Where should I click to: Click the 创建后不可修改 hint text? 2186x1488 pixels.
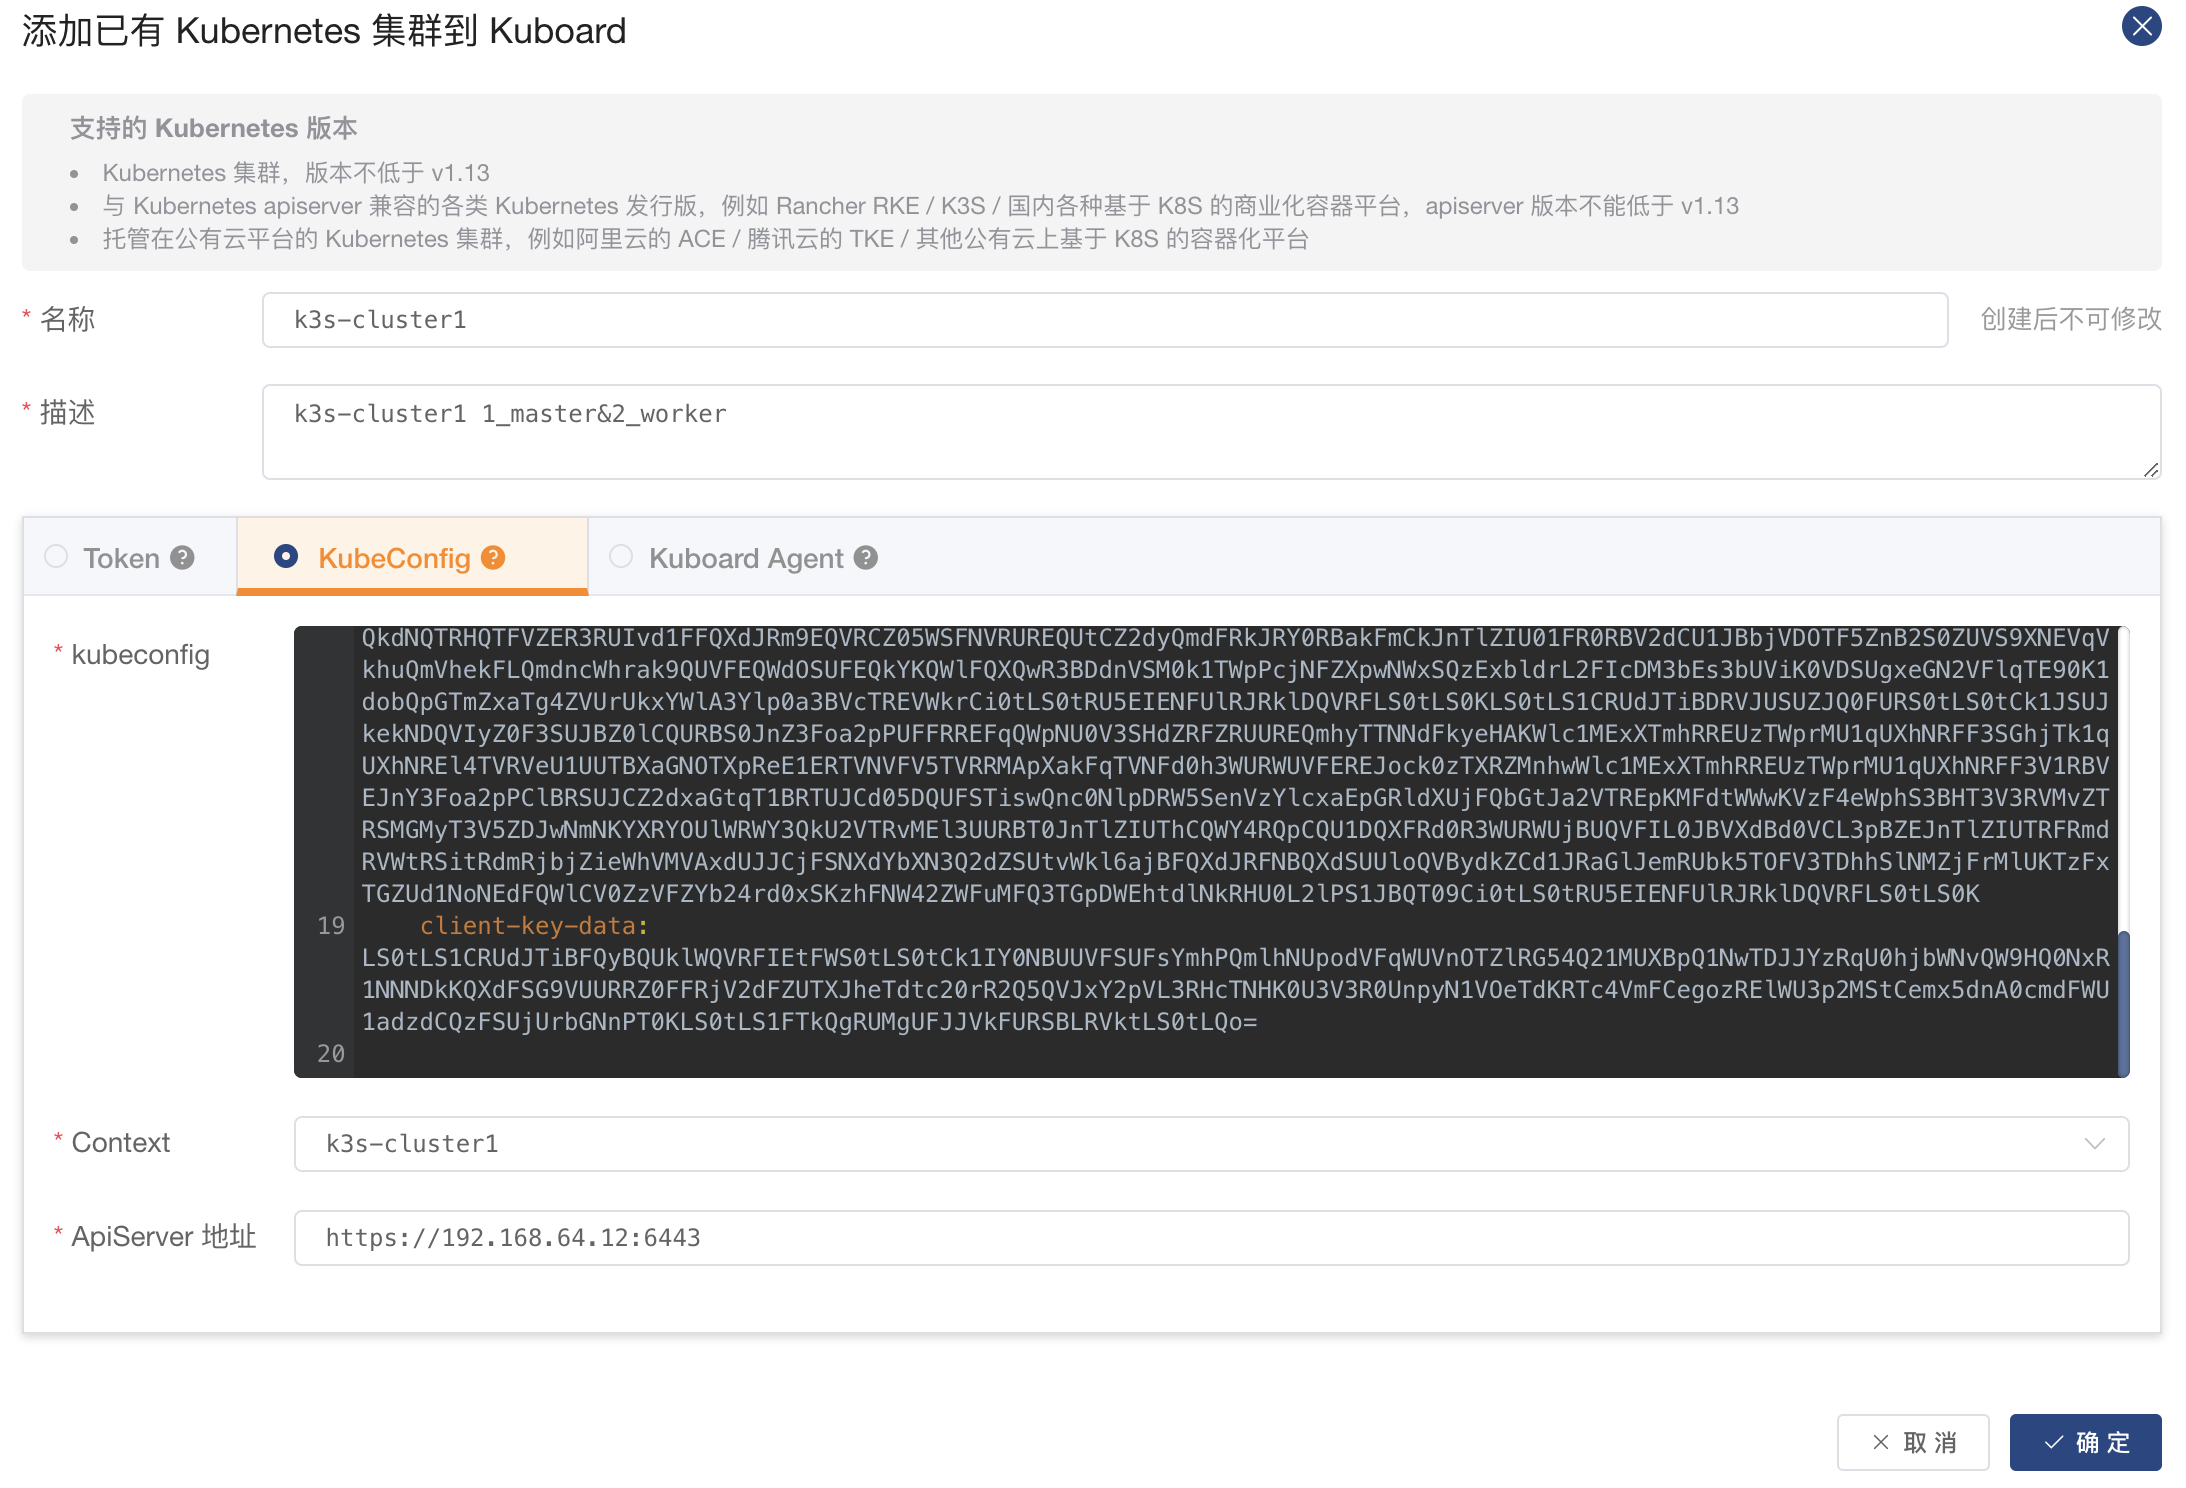pos(2071,319)
